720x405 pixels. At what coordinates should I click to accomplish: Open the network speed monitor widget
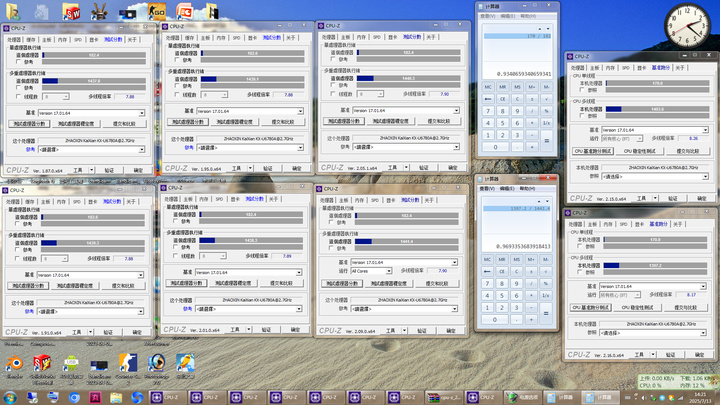(x=677, y=381)
